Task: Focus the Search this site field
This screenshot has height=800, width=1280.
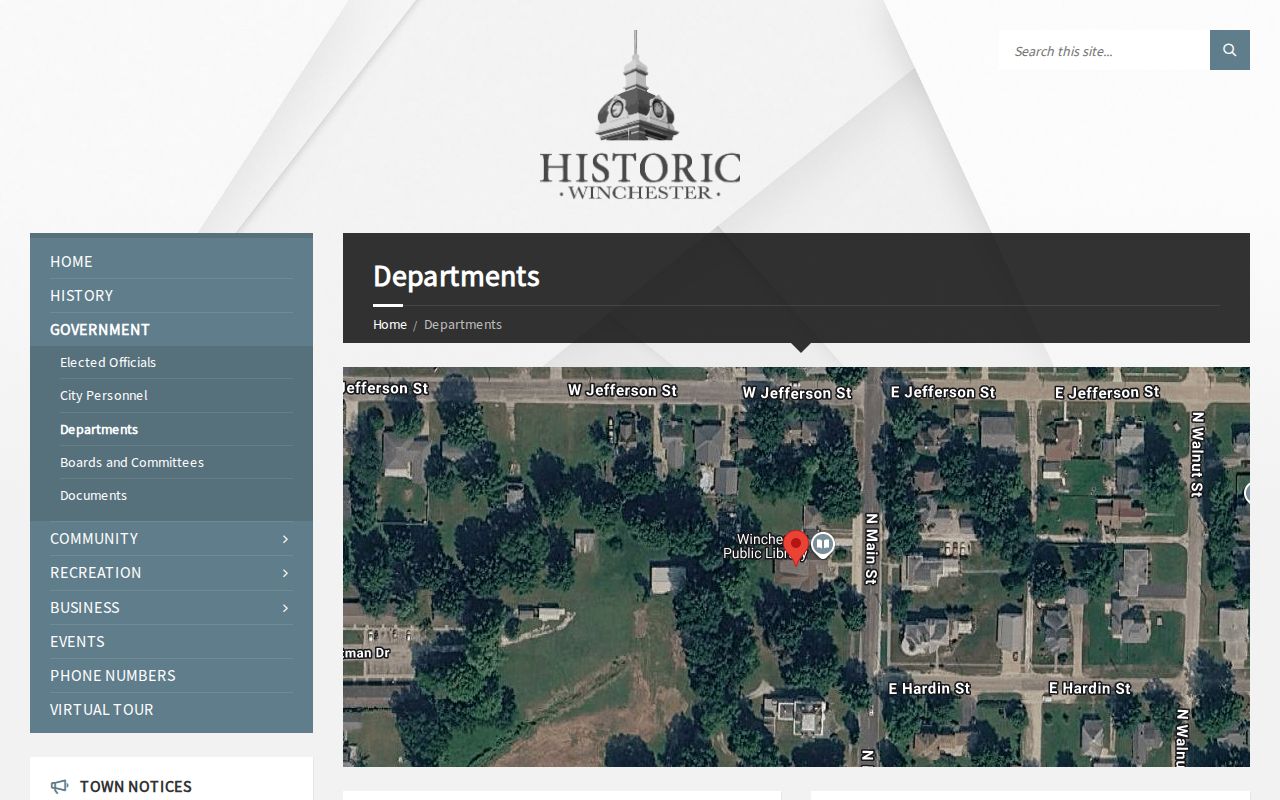Action: click(x=1104, y=50)
